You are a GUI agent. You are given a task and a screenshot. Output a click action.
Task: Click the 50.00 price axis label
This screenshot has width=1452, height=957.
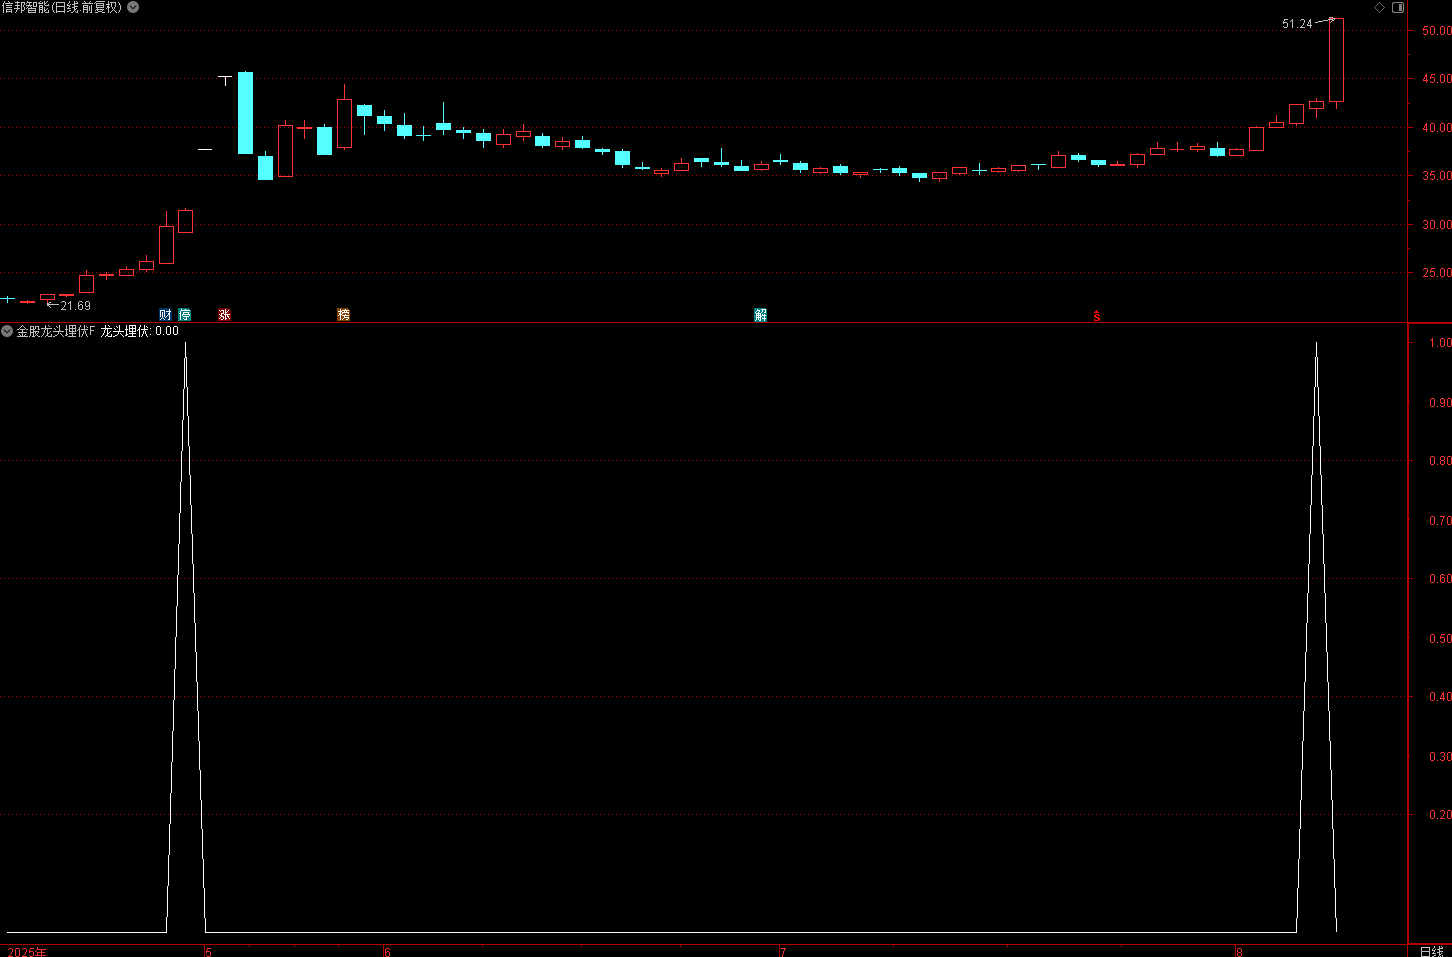coord(1436,31)
